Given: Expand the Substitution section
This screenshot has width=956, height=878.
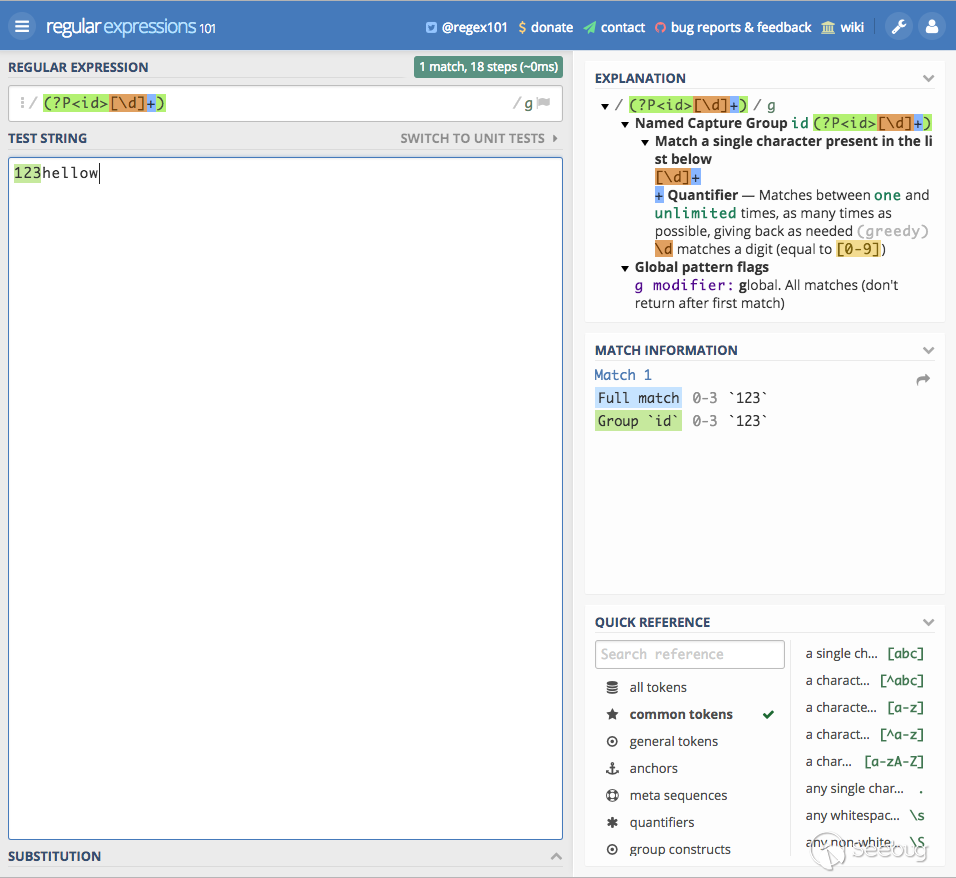Looking at the screenshot, I should 556,856.
